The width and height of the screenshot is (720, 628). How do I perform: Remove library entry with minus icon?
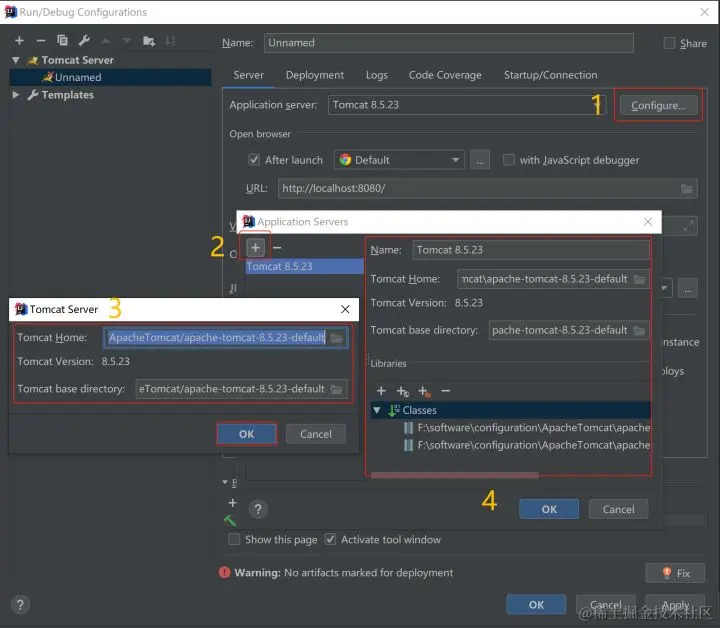(x=445, y=391)
